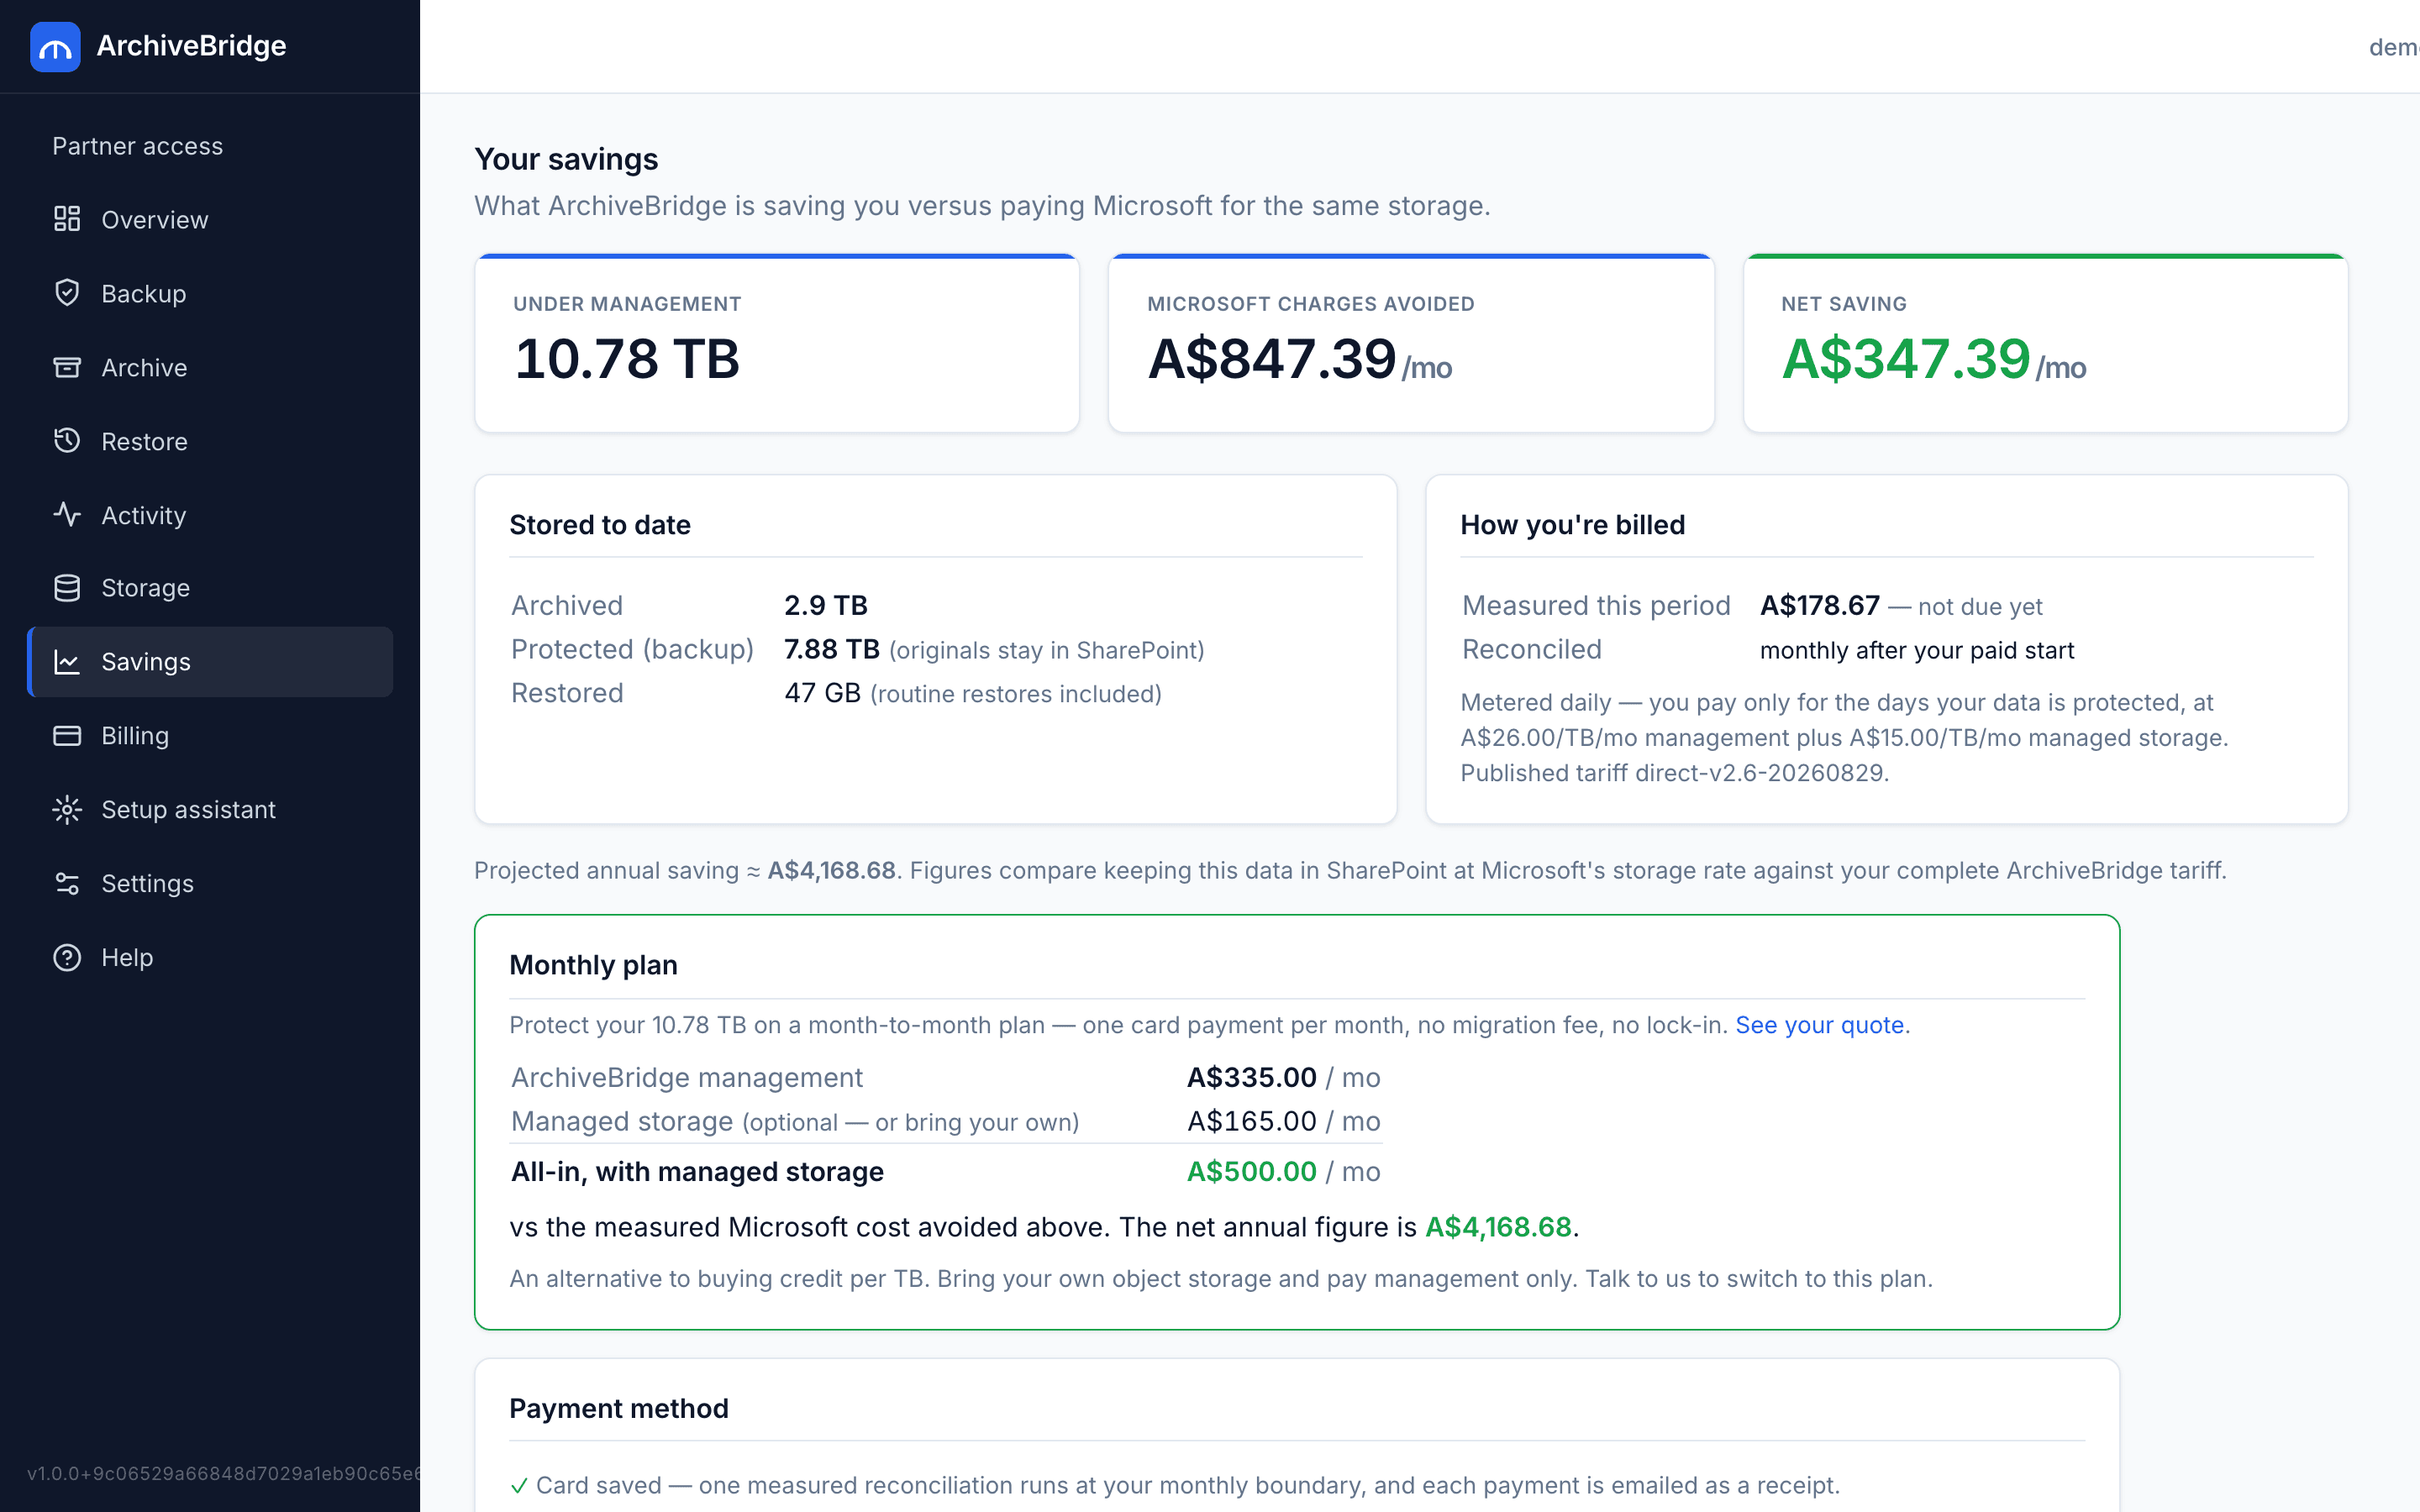Click the green checkmark beside Card saved
The width and height of the screenshot is (2420, 1512).
click(519, 1486)
